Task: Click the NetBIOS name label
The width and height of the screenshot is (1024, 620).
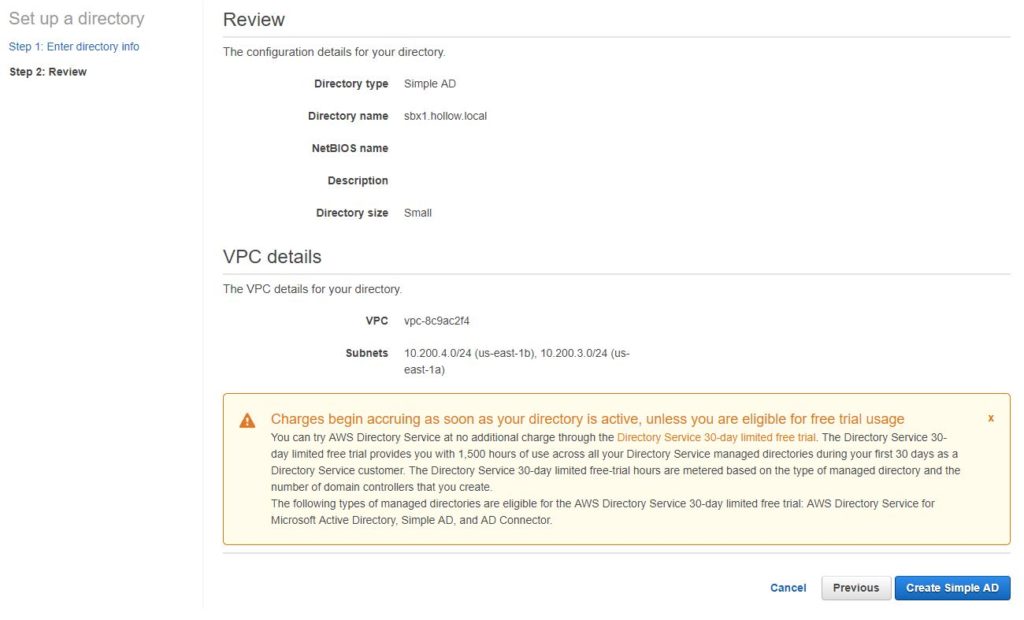Action: click(x=349, y=148)
